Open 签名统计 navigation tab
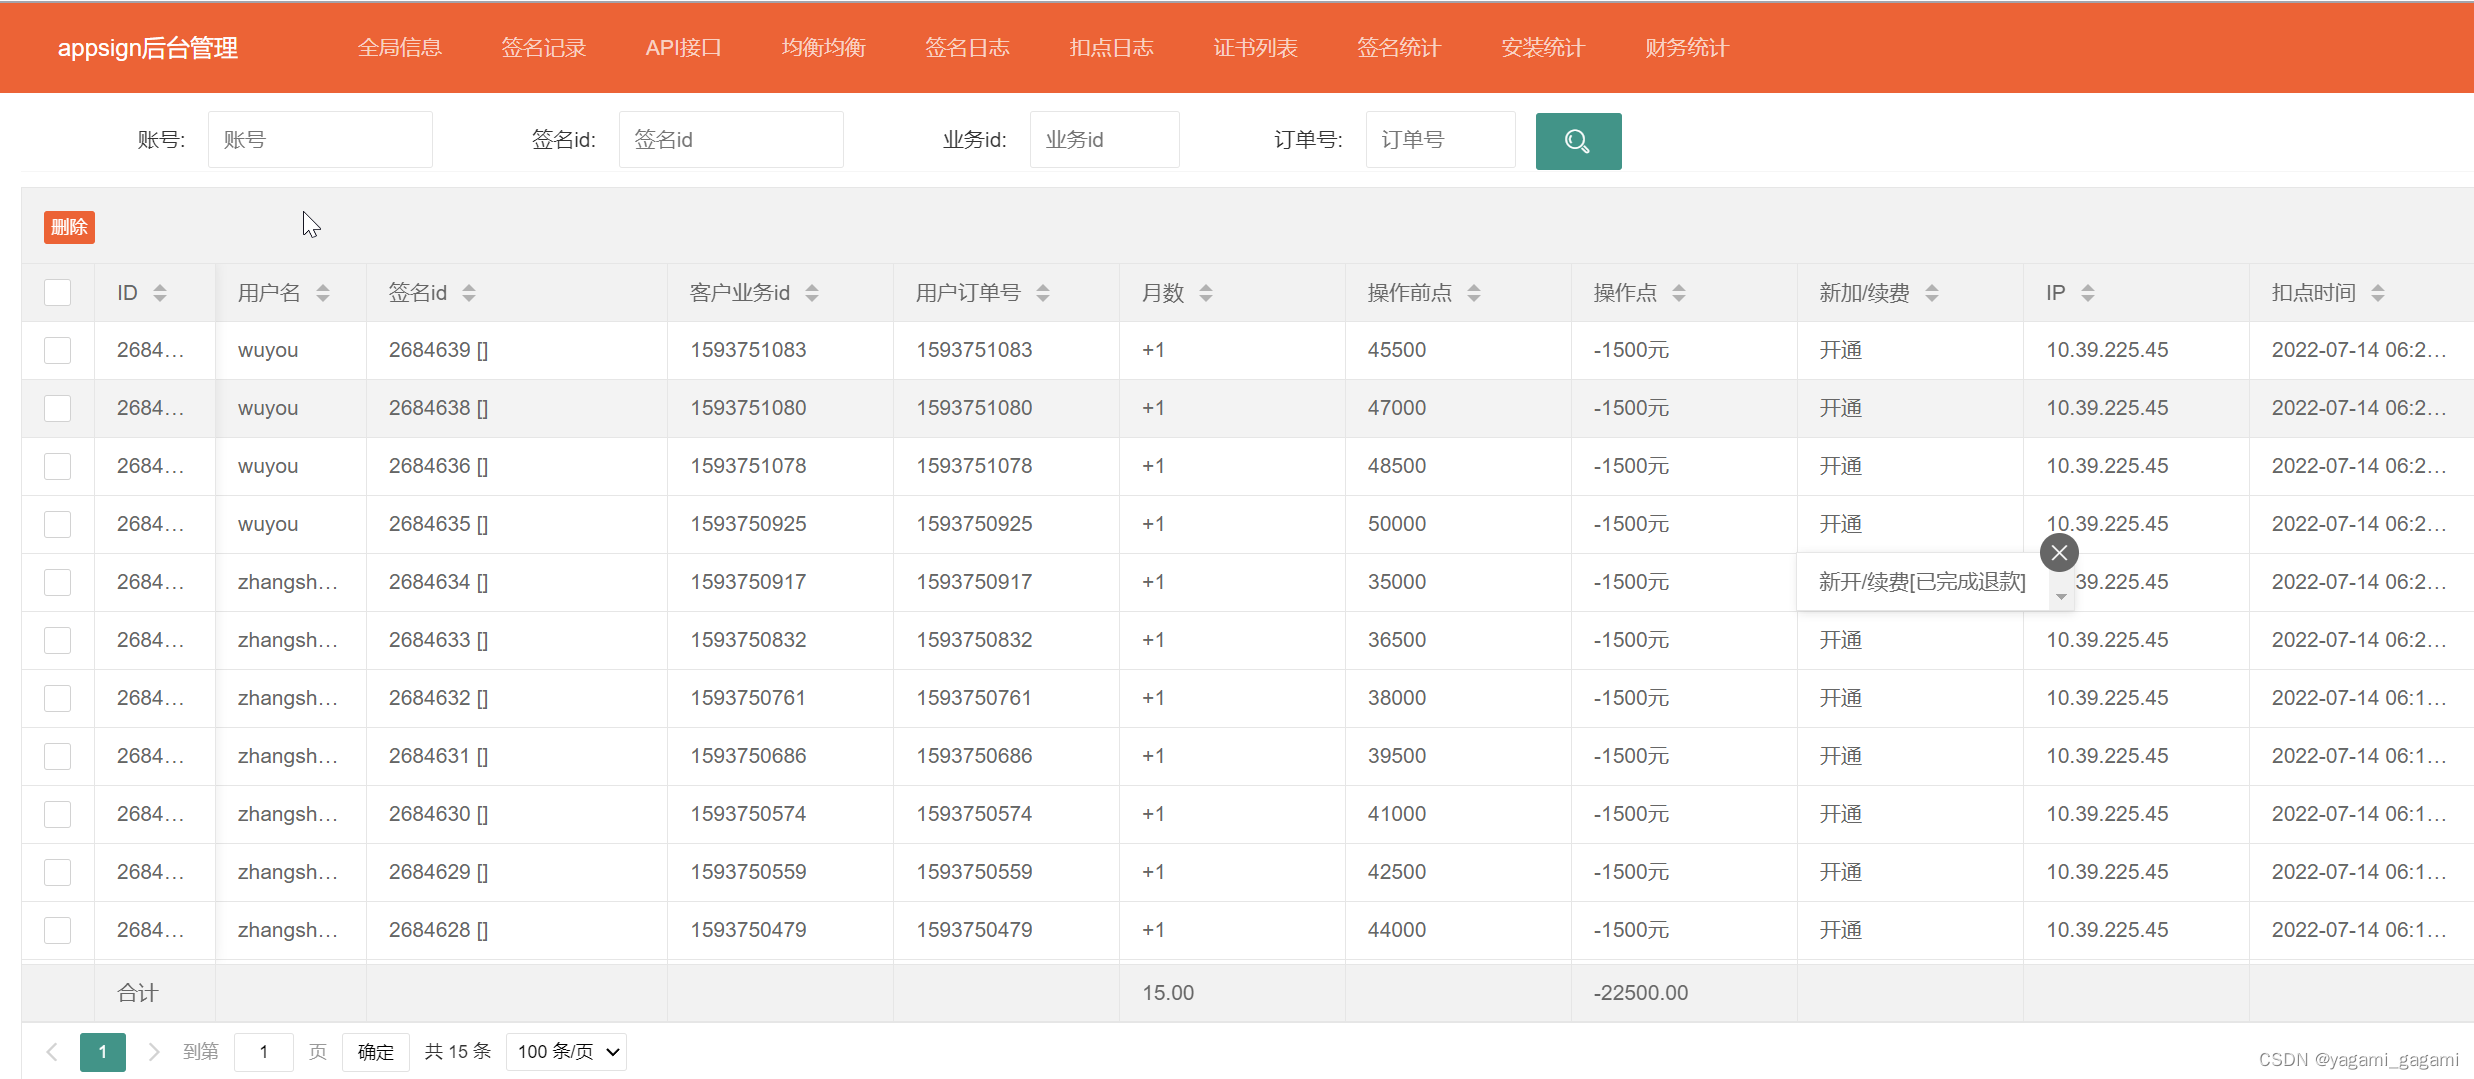 [x=1399, y=47]
